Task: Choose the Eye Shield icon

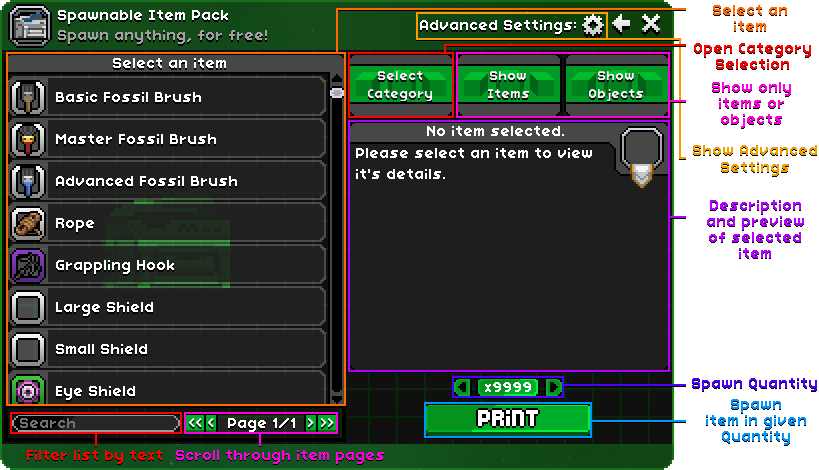Action: (x=28, y=390)
